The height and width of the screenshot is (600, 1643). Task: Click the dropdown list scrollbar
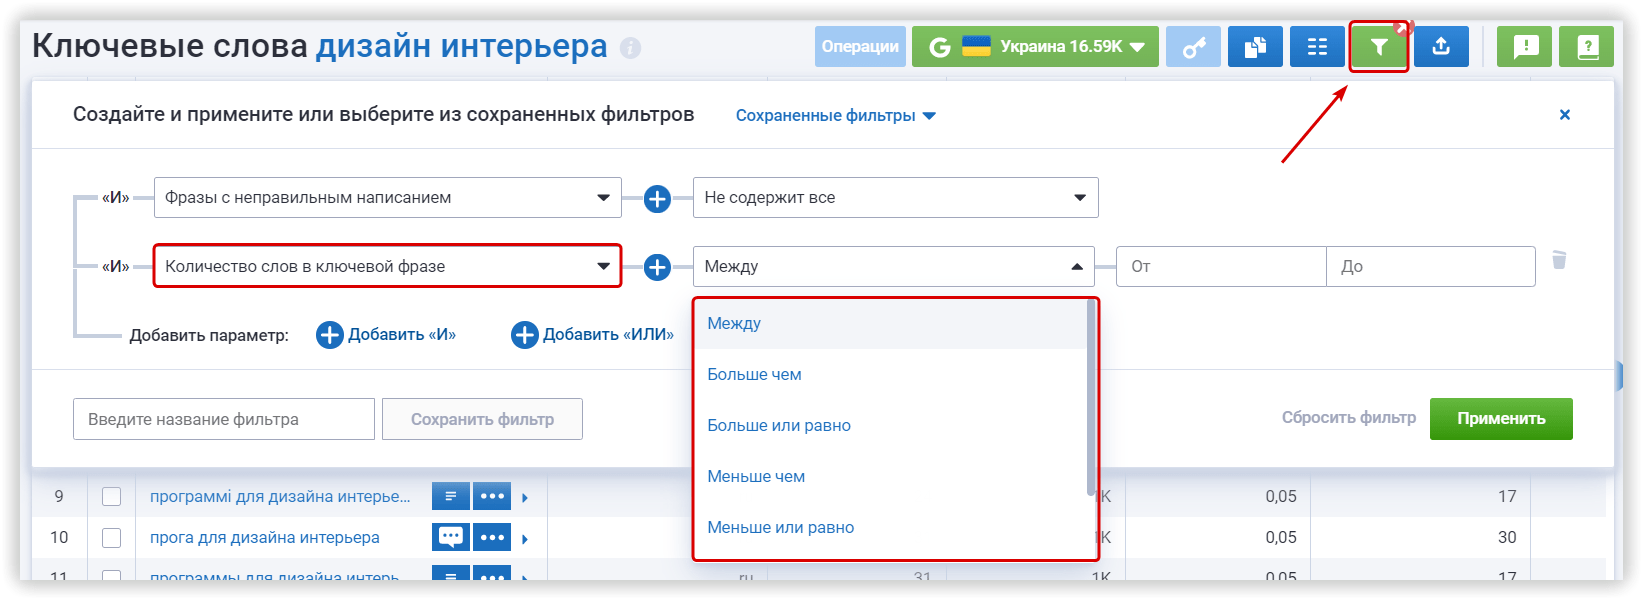point(1091,400)
